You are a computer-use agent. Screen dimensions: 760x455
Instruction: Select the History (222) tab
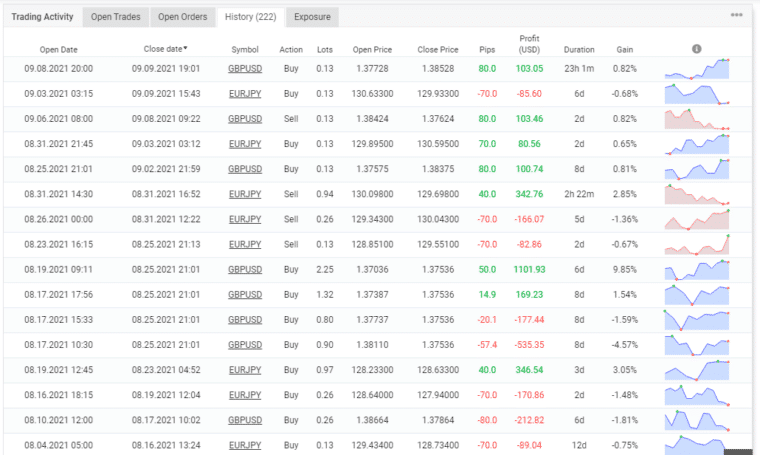click(250, 17)
